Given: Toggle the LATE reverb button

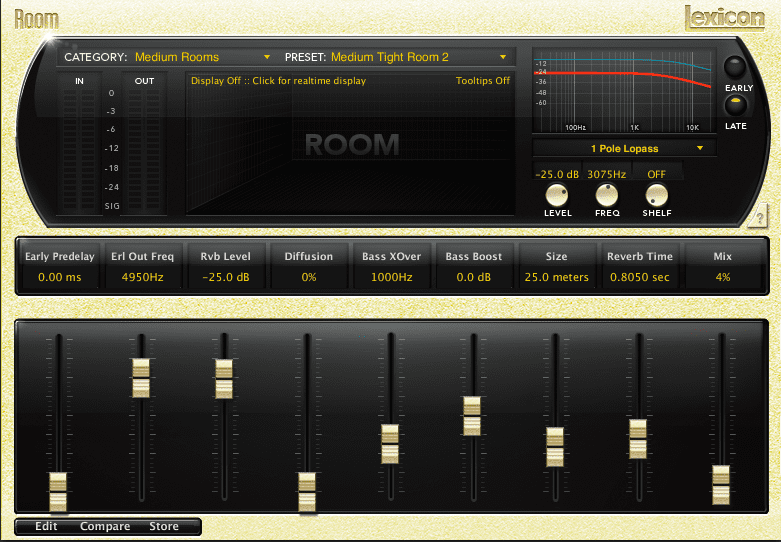Looking at the screenshot, I should click(735, 105).
